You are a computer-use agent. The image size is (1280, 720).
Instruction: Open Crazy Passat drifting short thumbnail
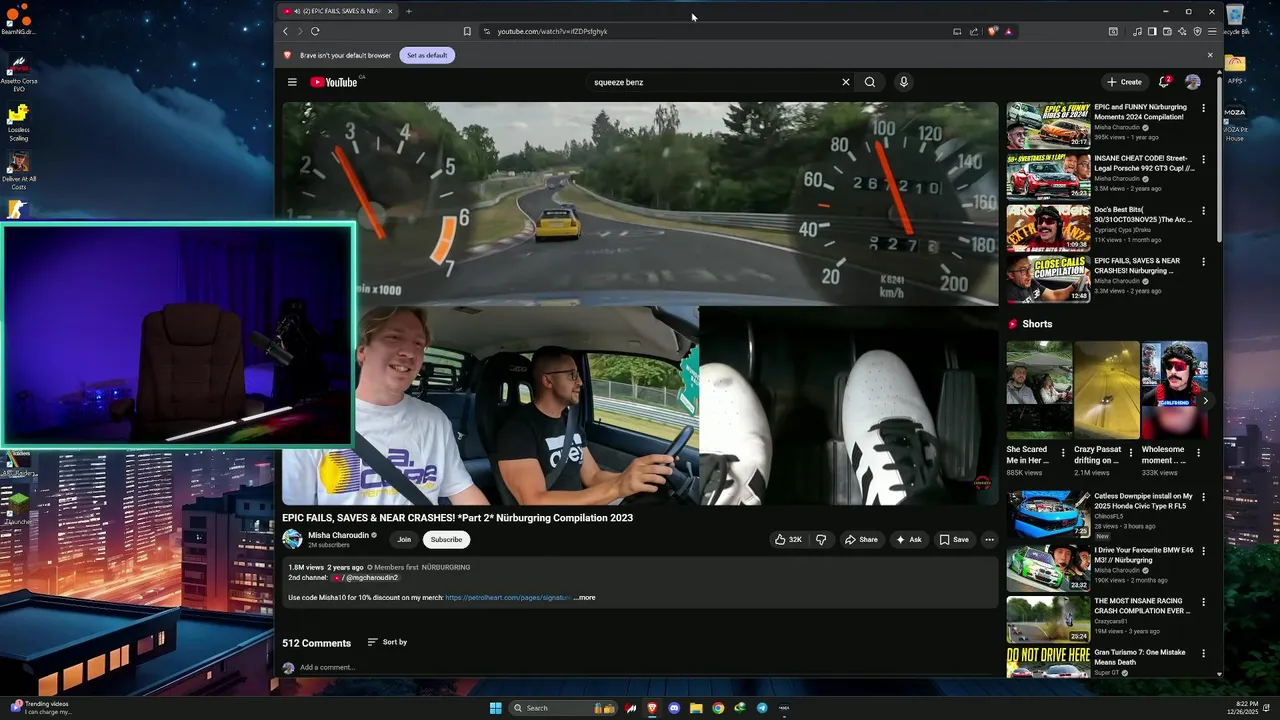1107,390
